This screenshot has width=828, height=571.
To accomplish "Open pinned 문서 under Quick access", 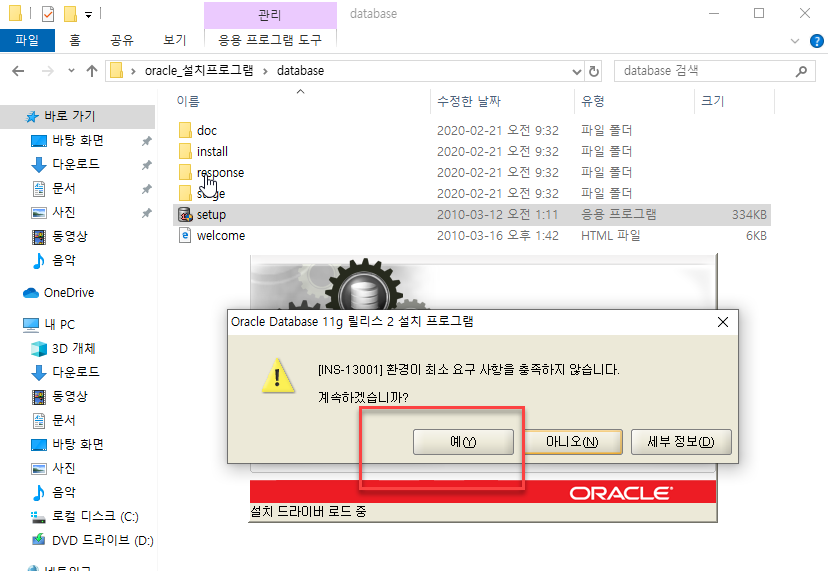I will (64, 189).
